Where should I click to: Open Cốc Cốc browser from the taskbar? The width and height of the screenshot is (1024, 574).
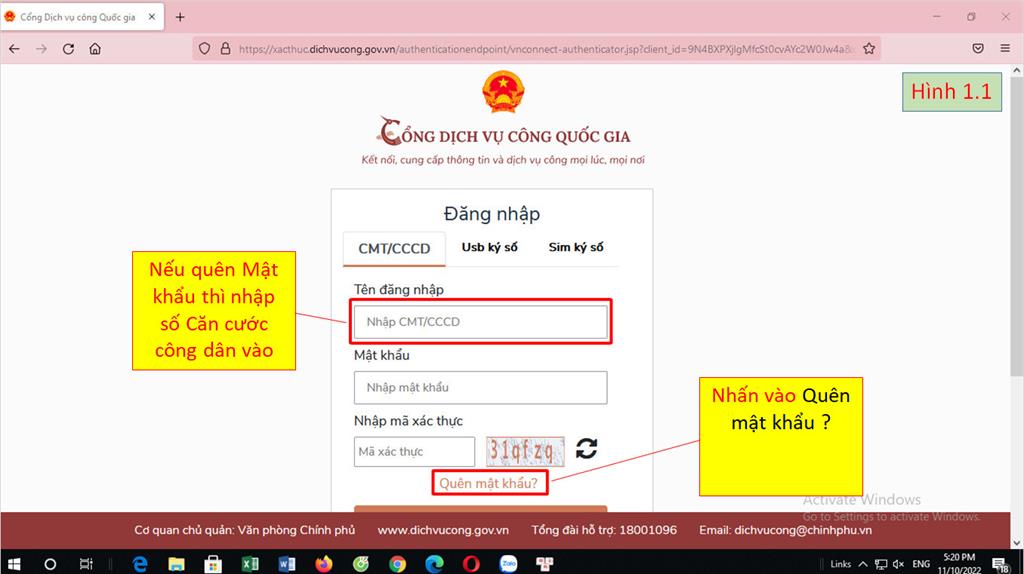(360, 564)
